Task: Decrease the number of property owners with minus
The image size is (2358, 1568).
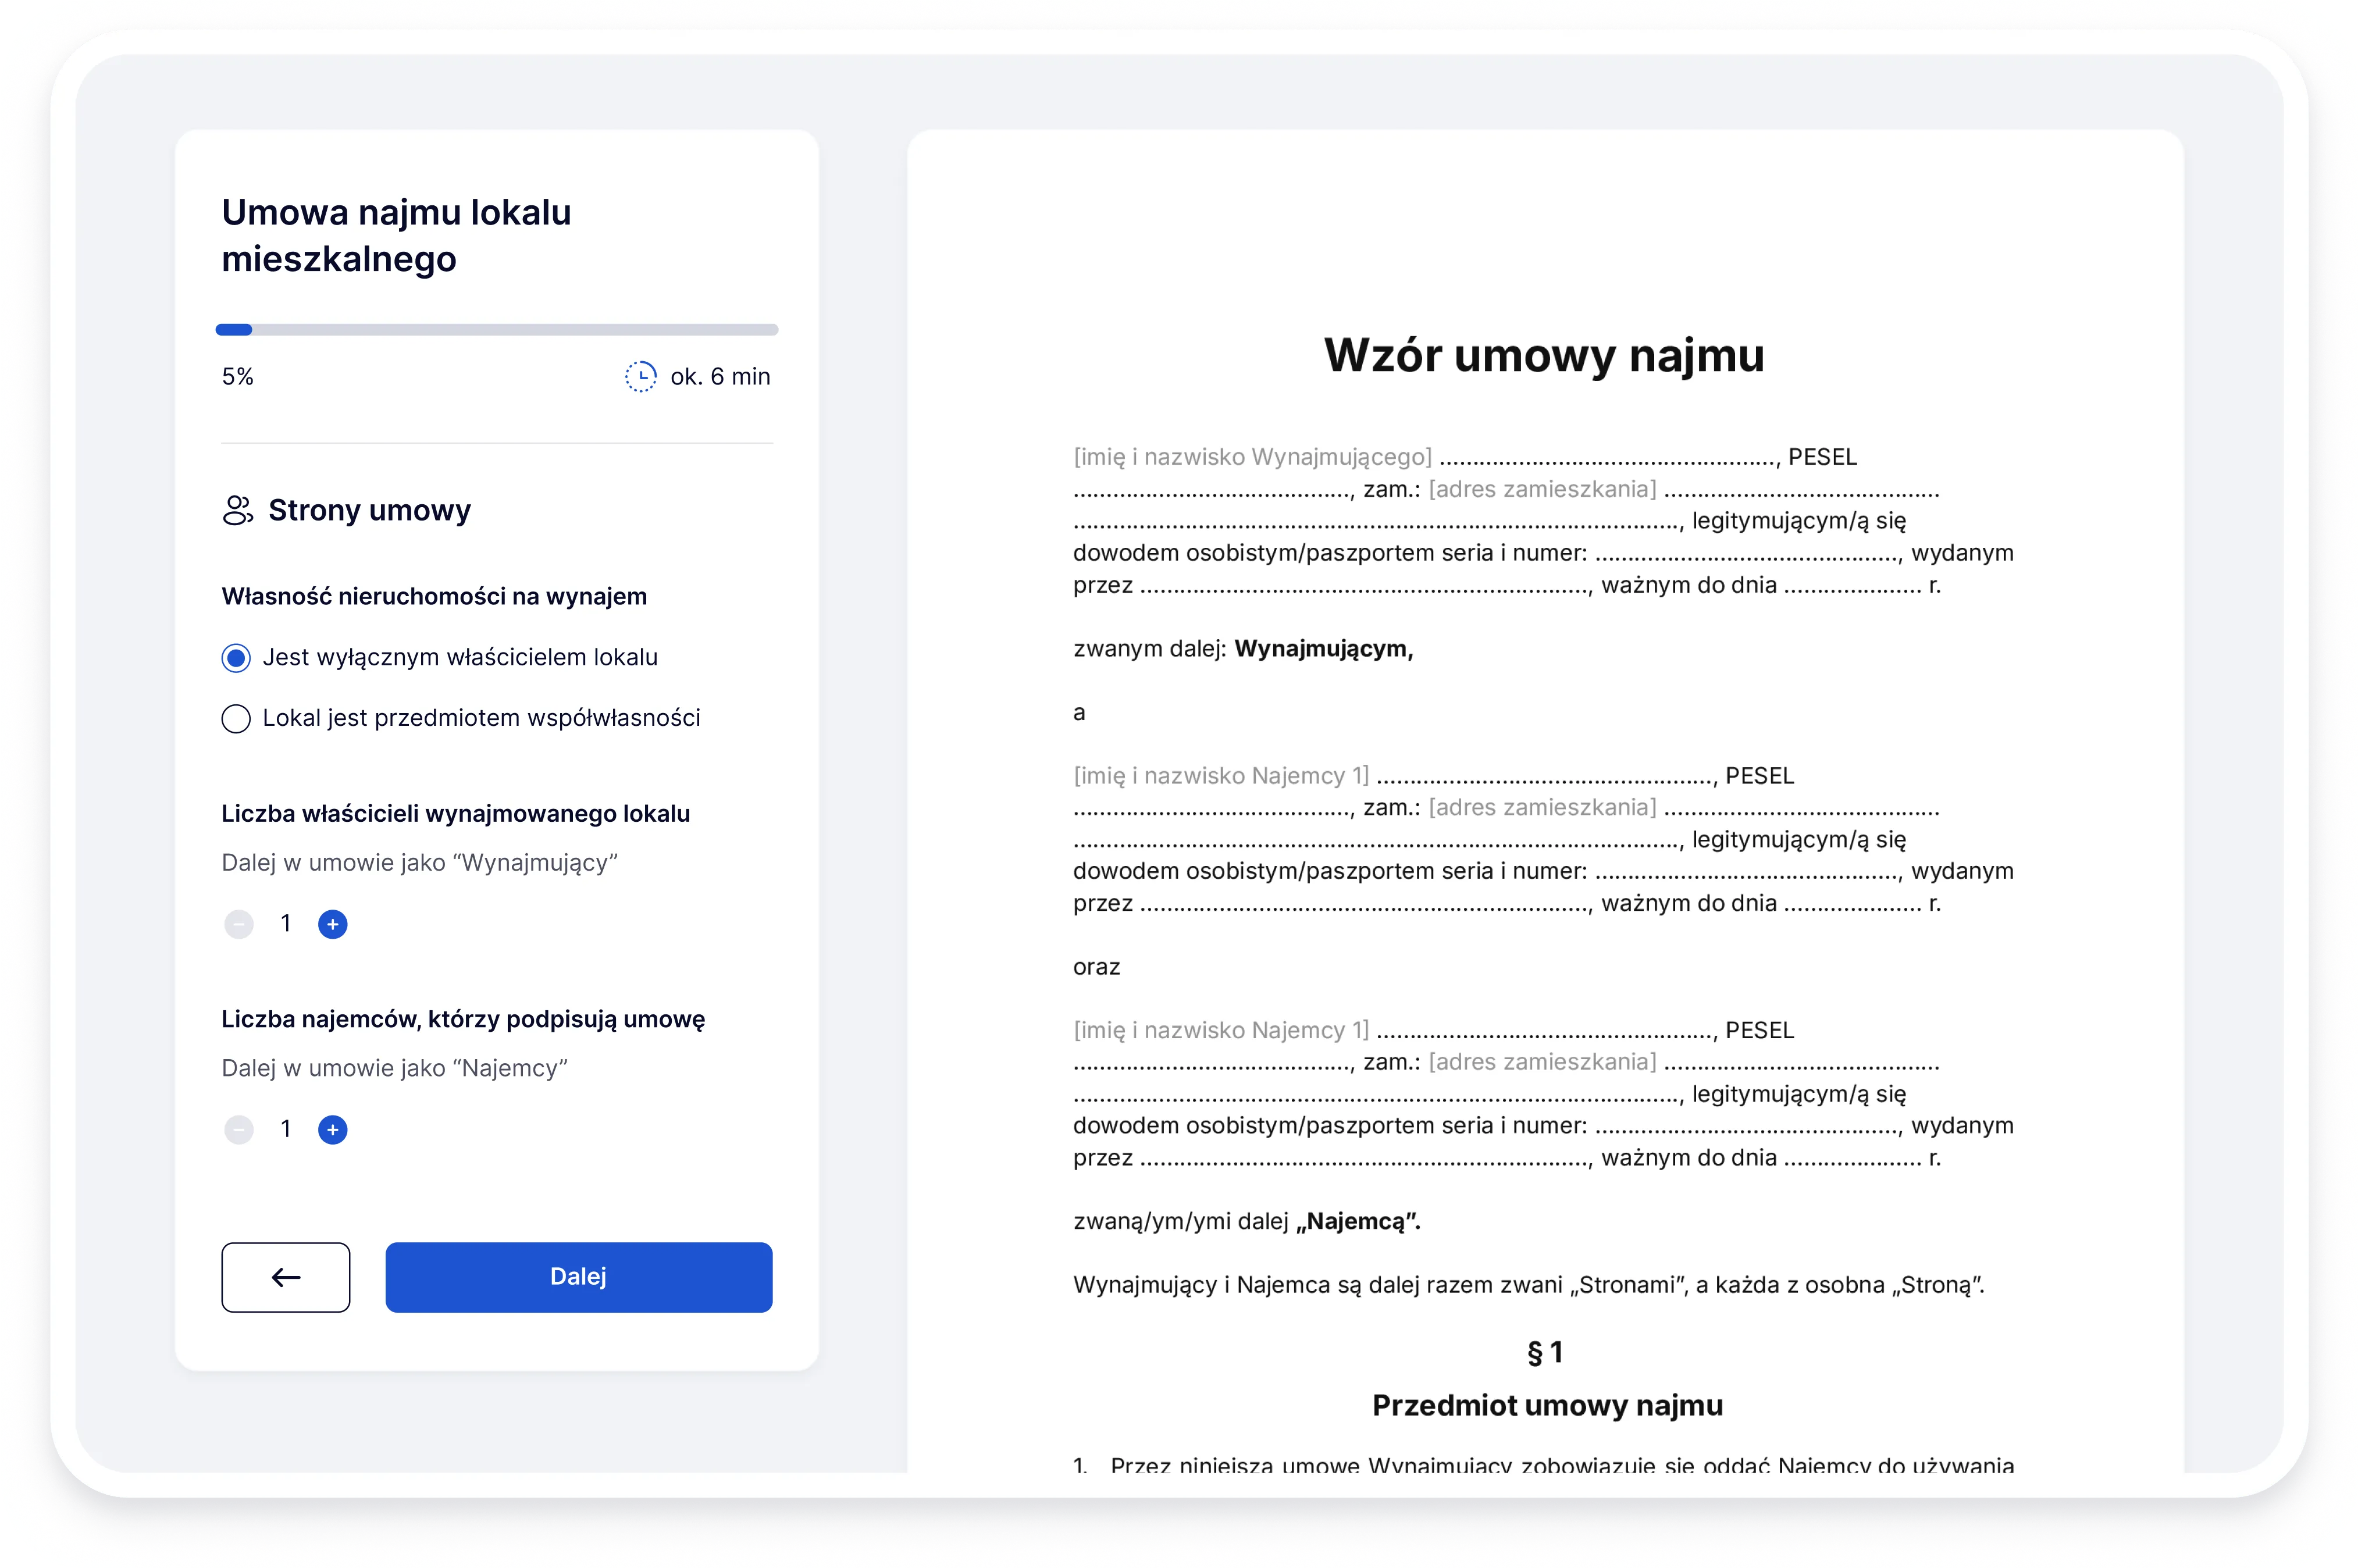Action: click(x=239, y=924)
